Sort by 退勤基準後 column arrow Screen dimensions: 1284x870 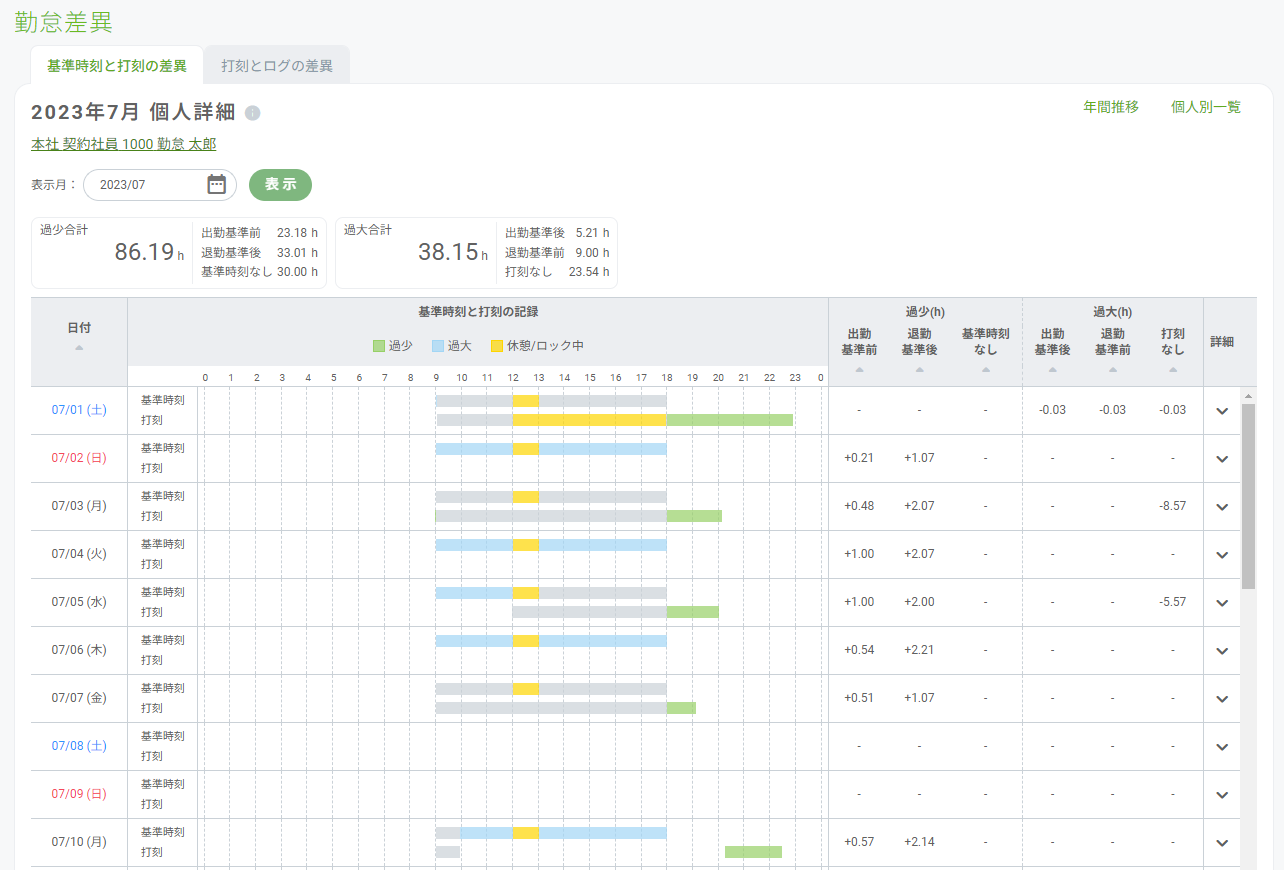[919, 369]
